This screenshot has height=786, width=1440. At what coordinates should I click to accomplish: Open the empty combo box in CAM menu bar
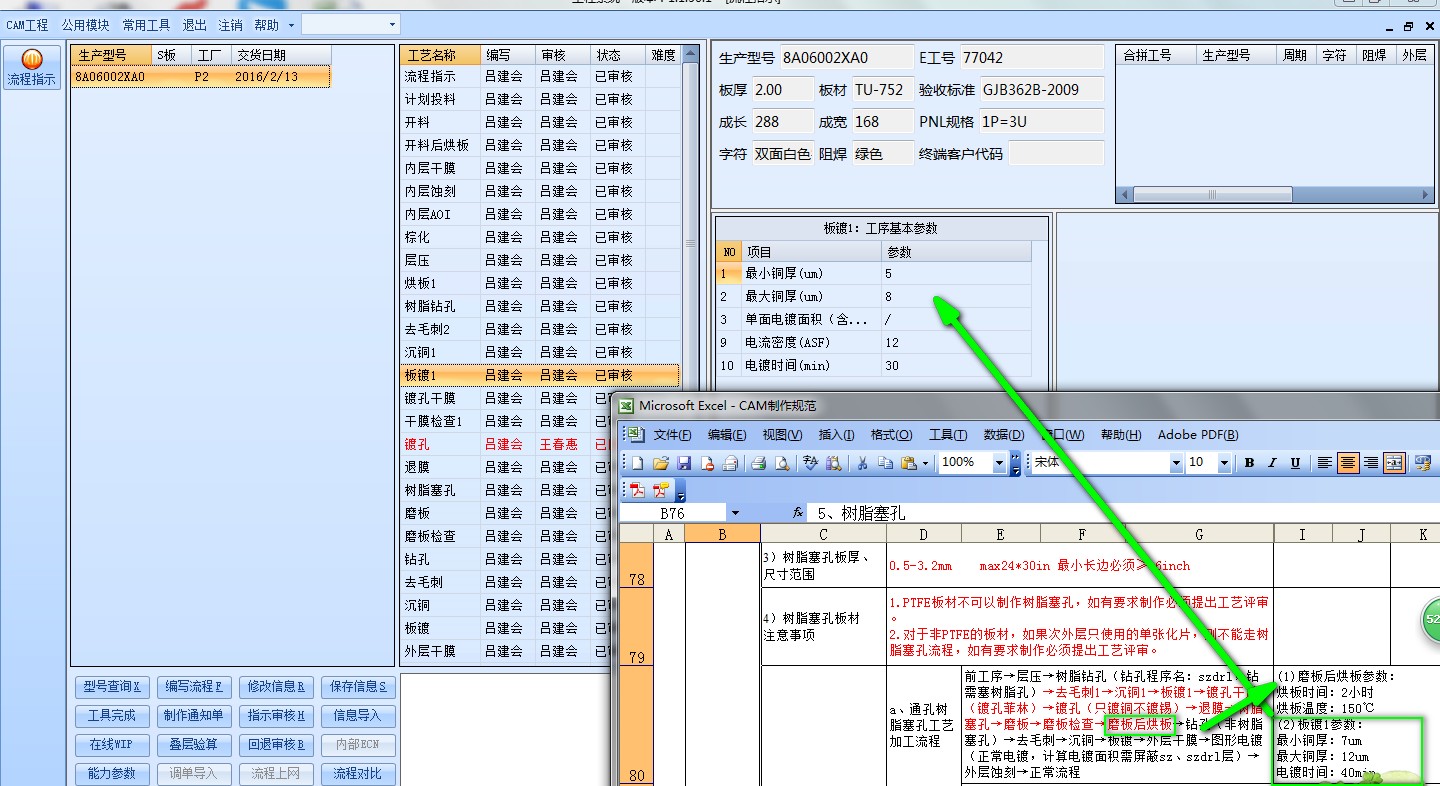point(351,24)
